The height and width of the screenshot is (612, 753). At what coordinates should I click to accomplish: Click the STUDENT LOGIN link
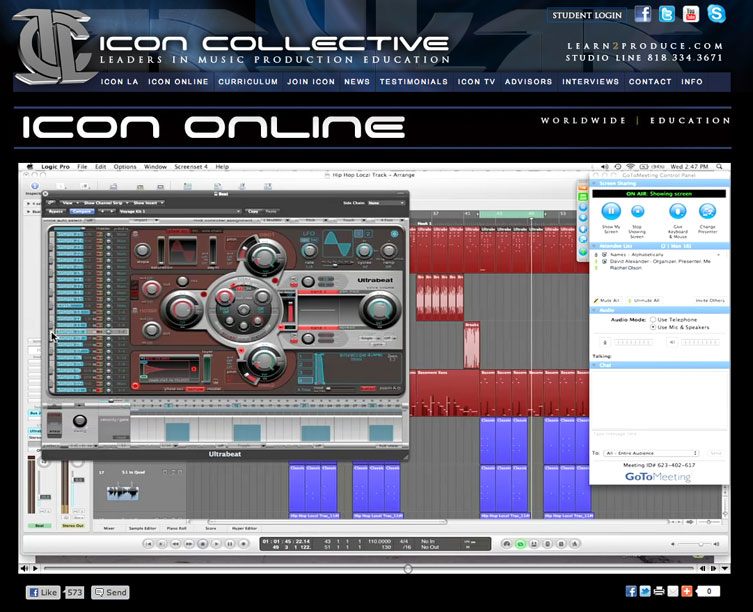pyautogui.click(x=586, y=15)
